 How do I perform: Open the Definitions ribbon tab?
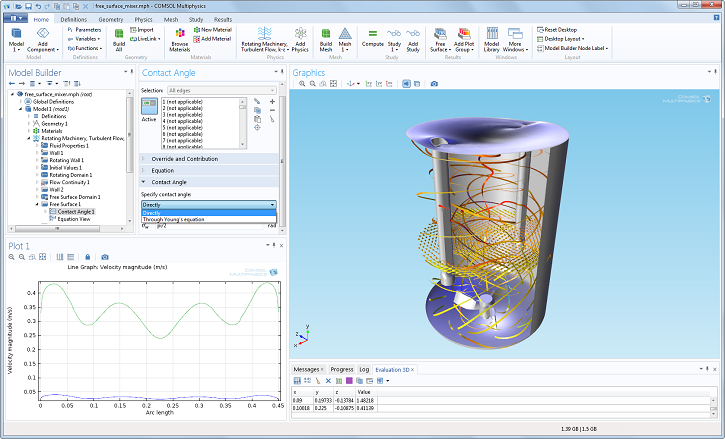click(74, 19)
